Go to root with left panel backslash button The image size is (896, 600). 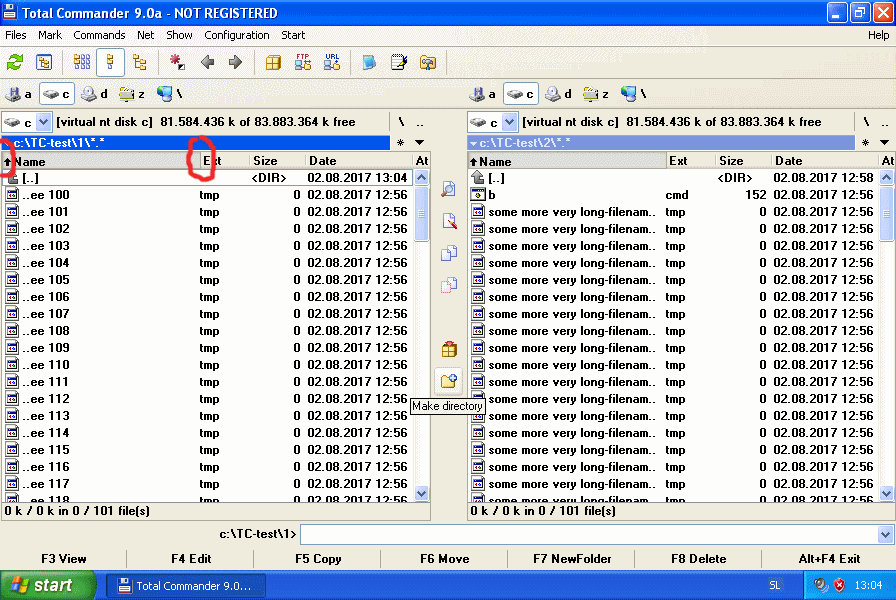pos(401,122)
